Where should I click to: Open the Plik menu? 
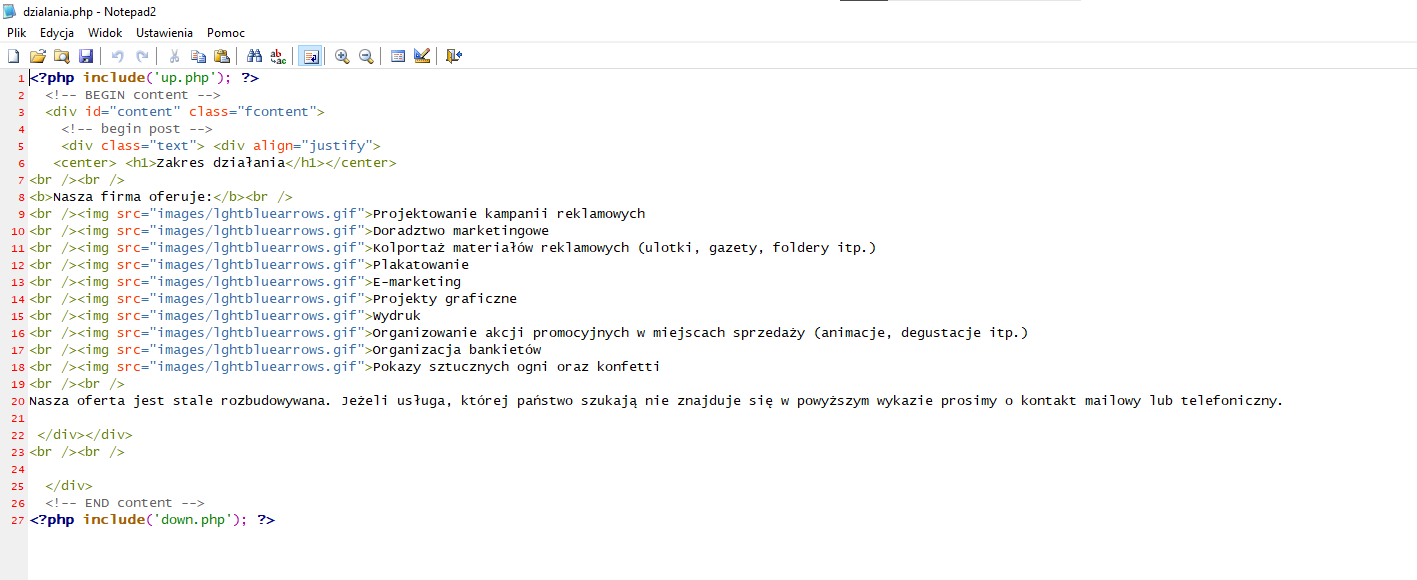coord(16,33)
